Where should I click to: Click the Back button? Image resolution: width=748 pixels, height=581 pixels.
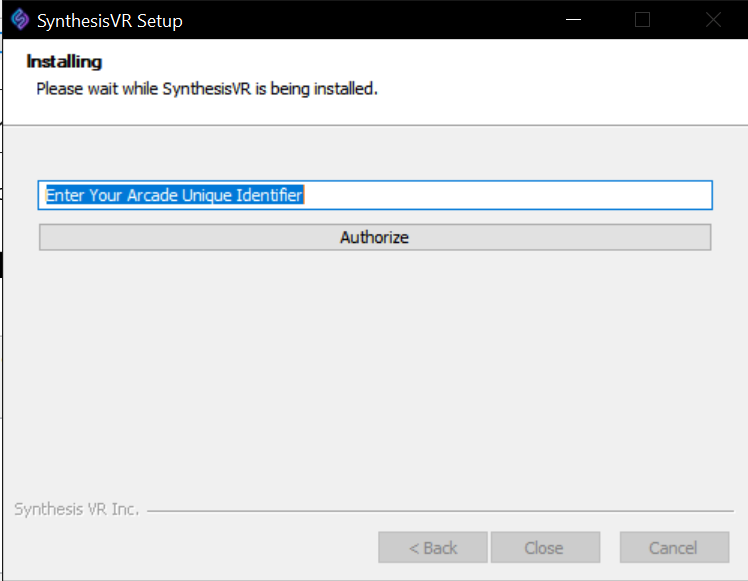(x=433, y=548)
